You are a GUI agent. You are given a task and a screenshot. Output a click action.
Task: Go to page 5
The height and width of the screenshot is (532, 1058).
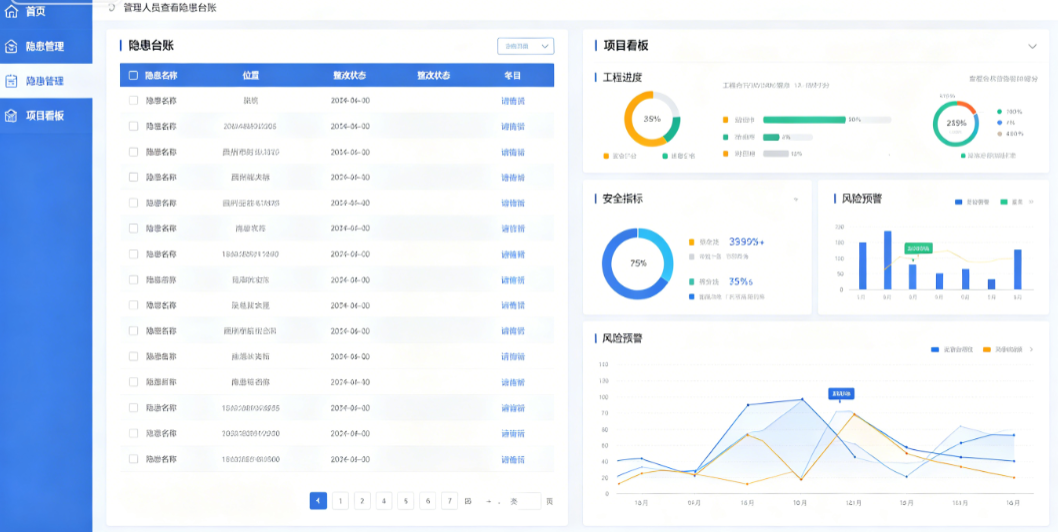tap(406, 500)
